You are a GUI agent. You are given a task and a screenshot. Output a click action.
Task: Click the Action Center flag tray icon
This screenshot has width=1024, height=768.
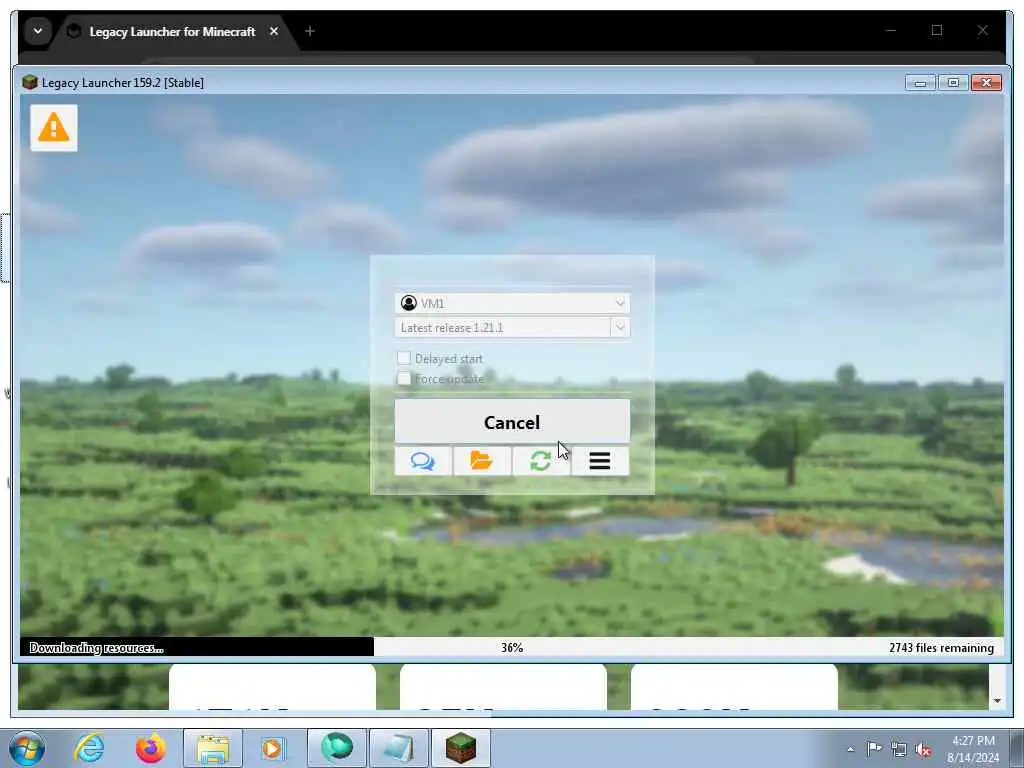click(x=874, y=748)
